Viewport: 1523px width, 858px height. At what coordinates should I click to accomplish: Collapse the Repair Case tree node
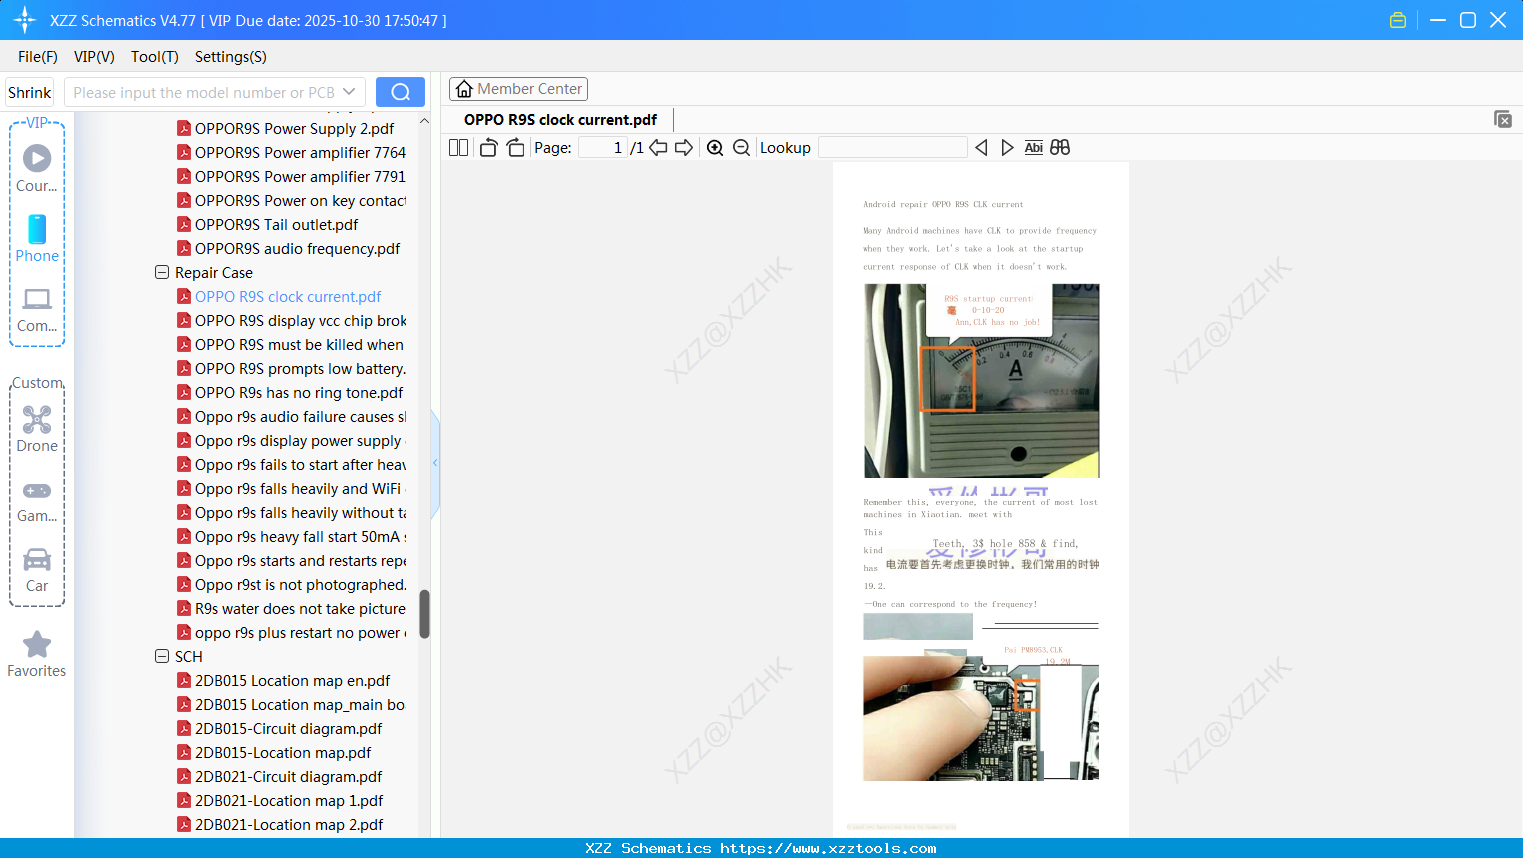(x=162, y=272)
